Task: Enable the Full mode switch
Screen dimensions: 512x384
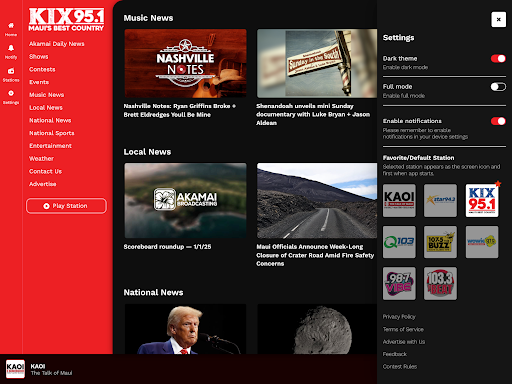Action: click(498, 87)
